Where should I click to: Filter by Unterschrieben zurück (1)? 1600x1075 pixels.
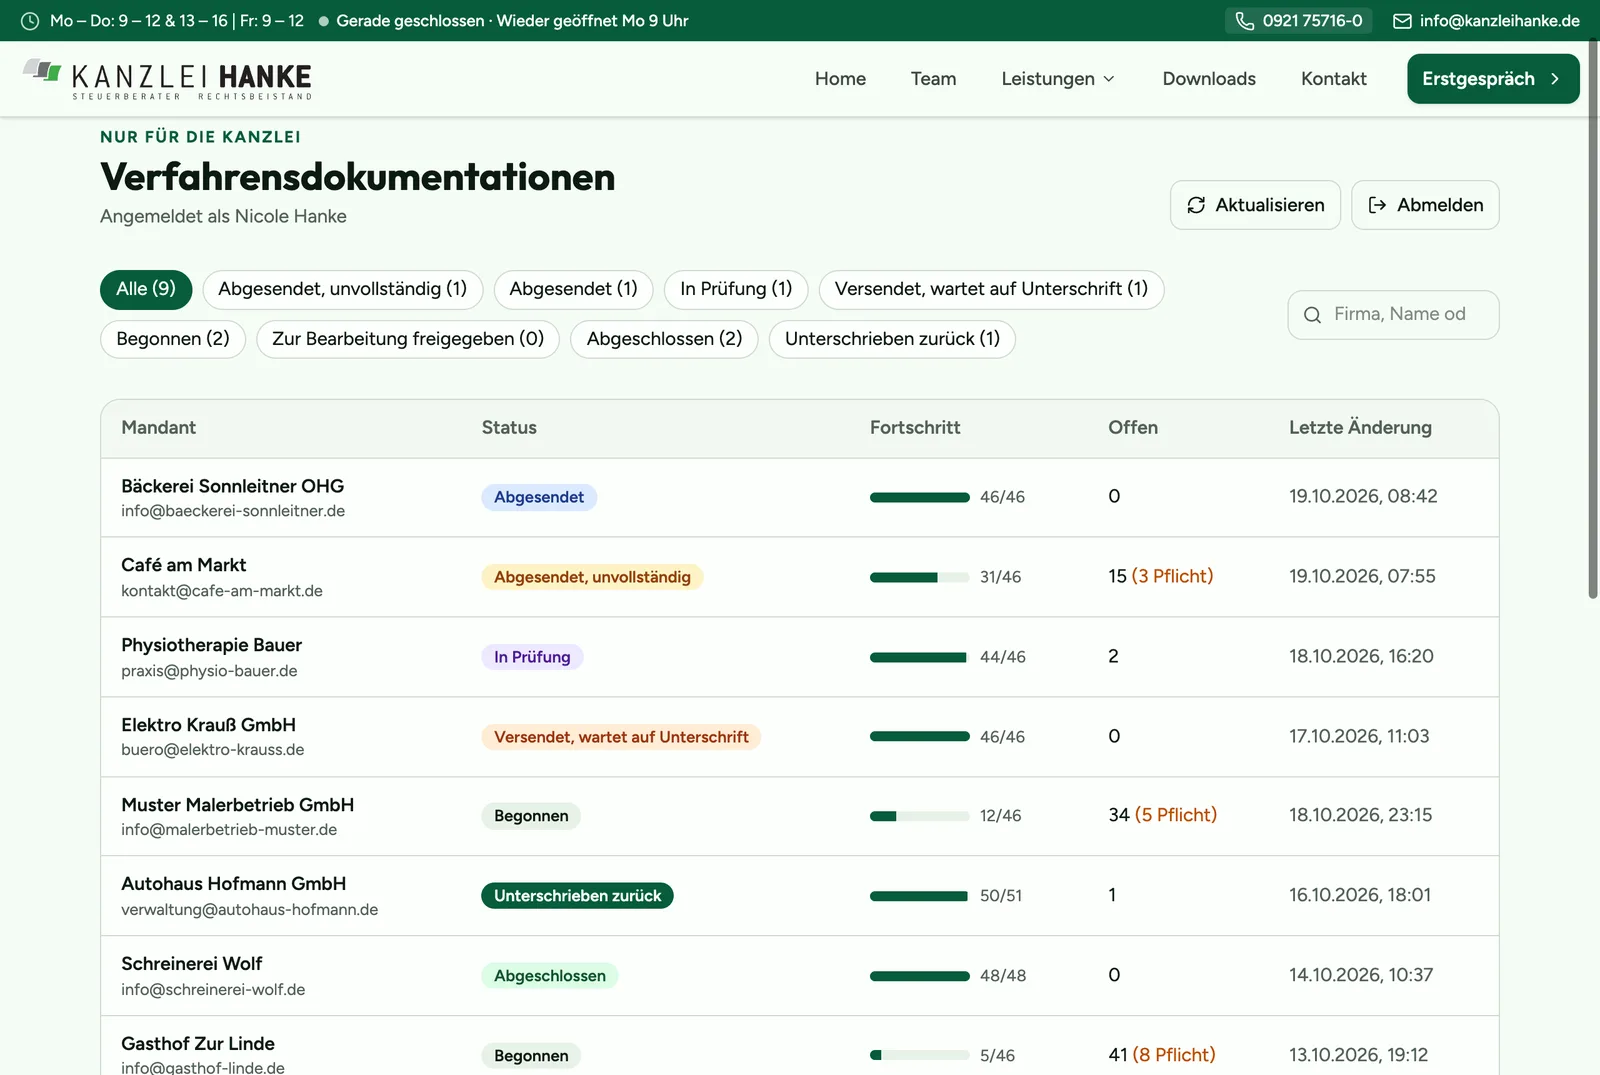click(x=892, y=339)
